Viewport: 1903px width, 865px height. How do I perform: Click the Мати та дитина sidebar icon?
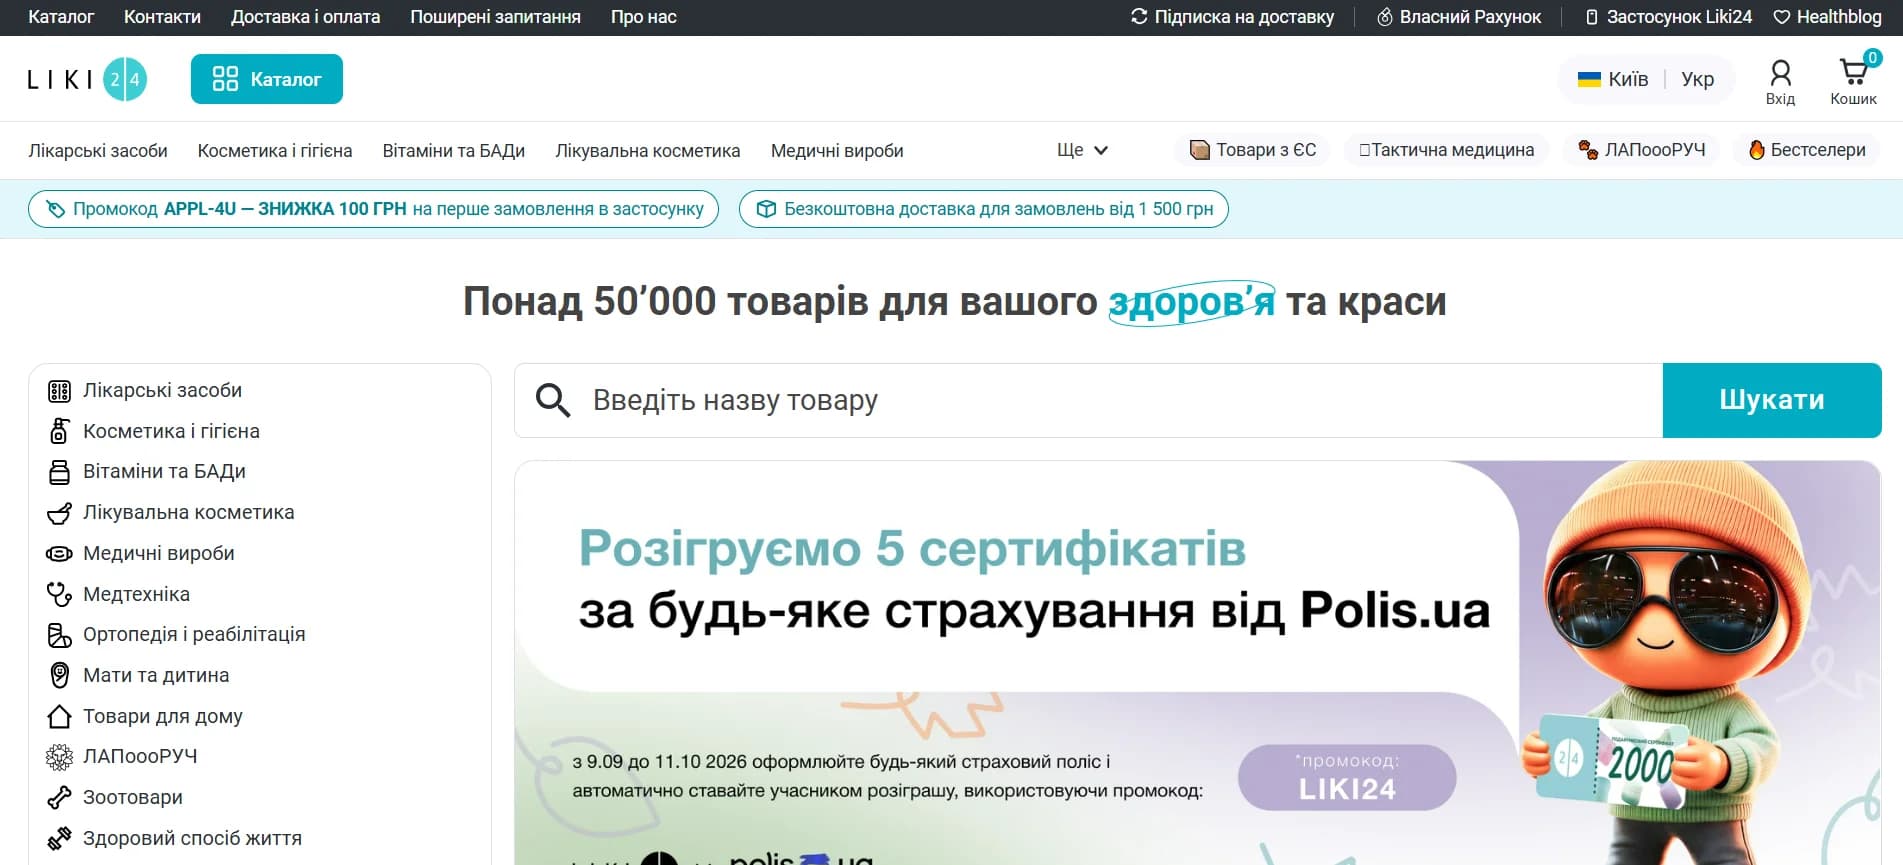click(x=59, y=675)
